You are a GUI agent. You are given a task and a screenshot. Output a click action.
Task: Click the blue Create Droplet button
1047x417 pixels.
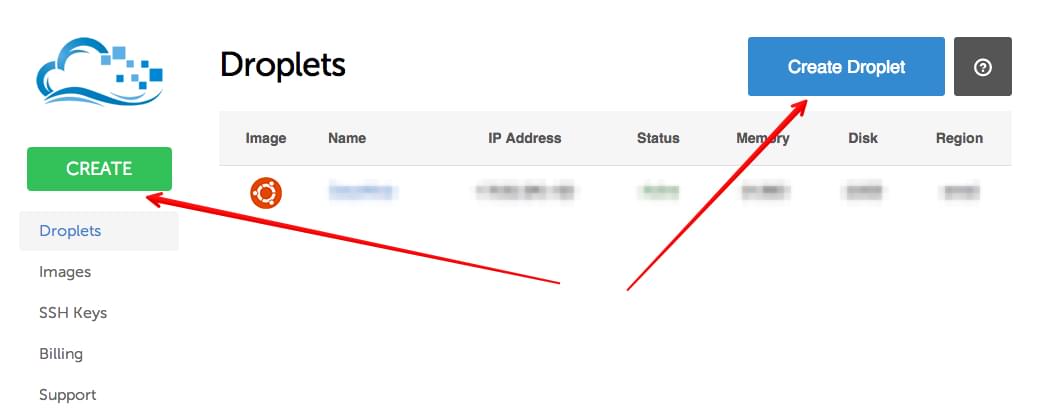tap(846, 67)
